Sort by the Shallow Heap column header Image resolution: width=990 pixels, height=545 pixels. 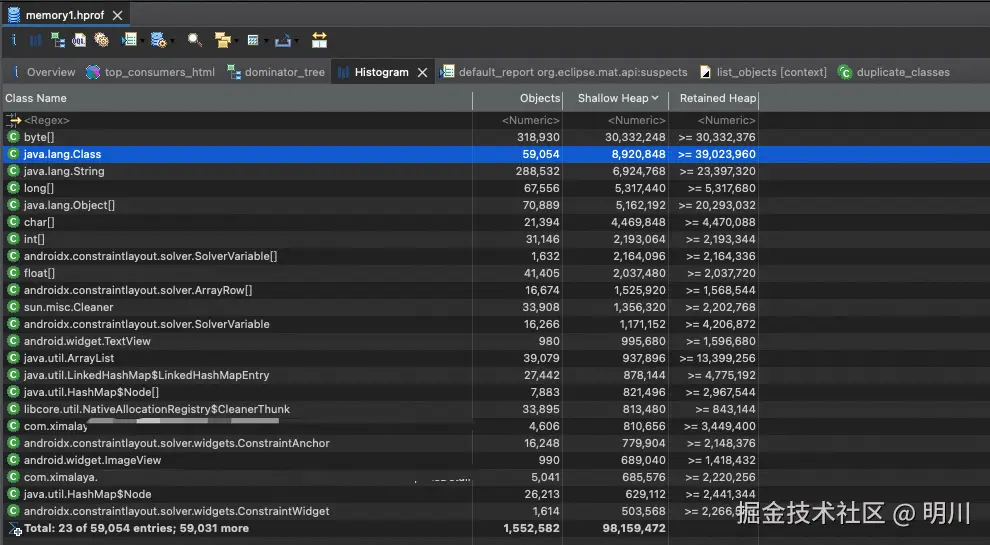pos(616,98)
